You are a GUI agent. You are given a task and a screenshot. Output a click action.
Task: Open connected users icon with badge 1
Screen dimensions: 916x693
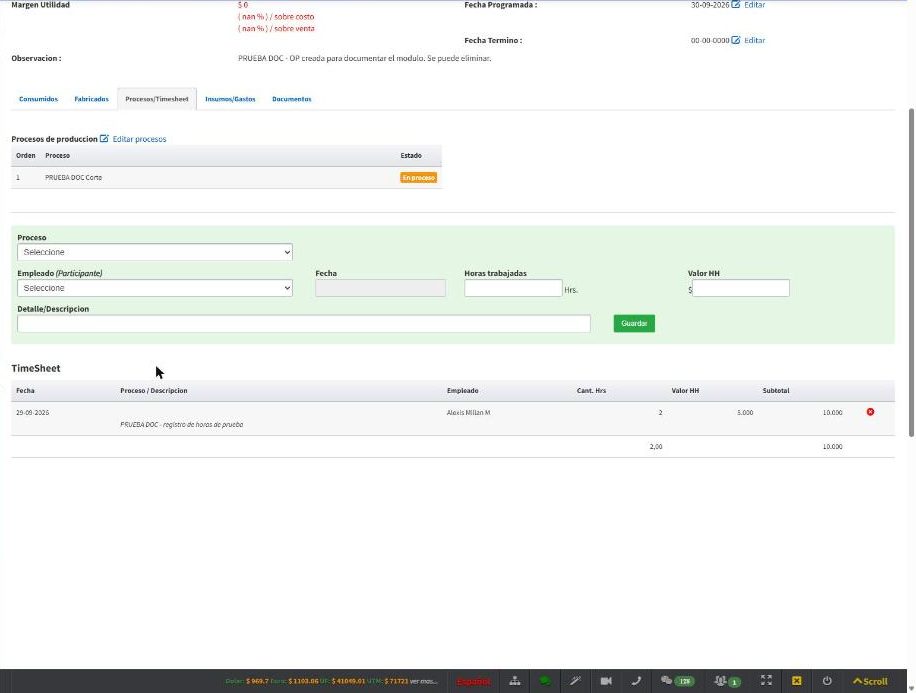[727, 681]
